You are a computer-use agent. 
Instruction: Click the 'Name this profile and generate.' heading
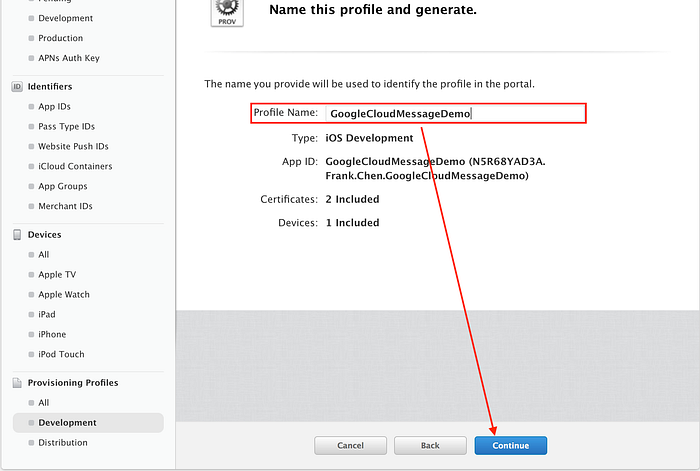pos(373,9)
